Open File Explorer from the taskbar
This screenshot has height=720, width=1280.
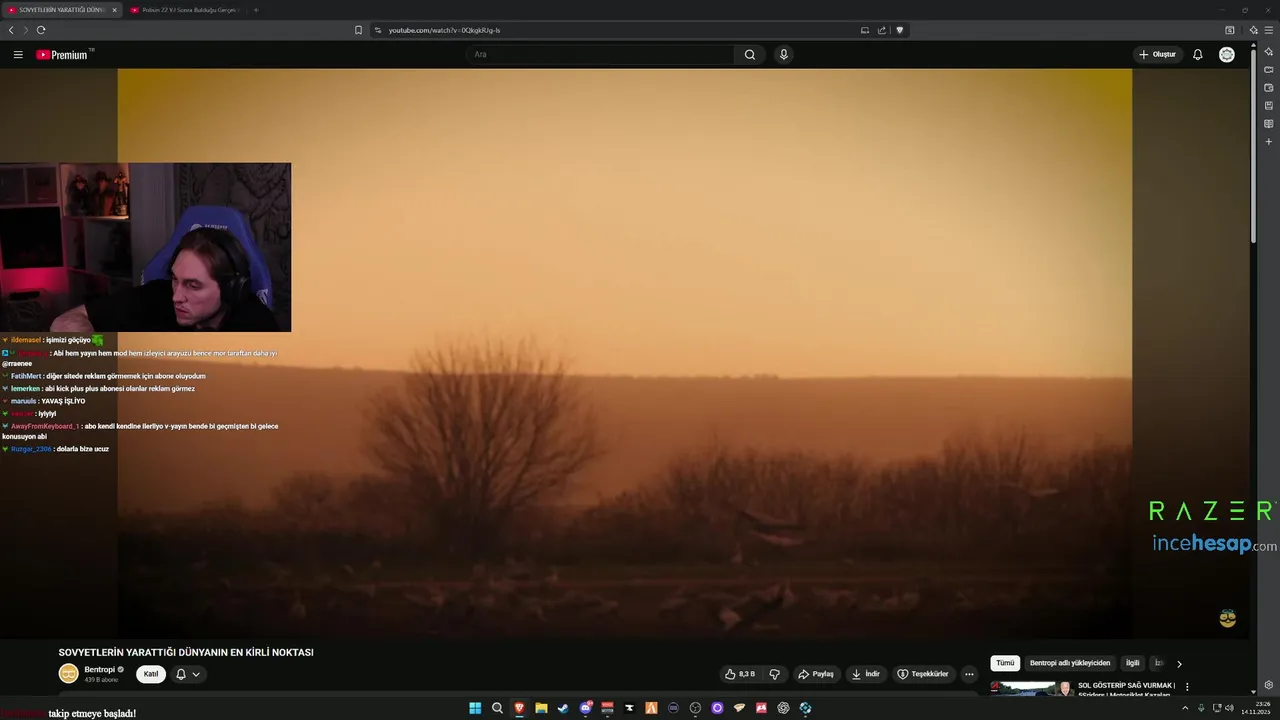[541, 708]
